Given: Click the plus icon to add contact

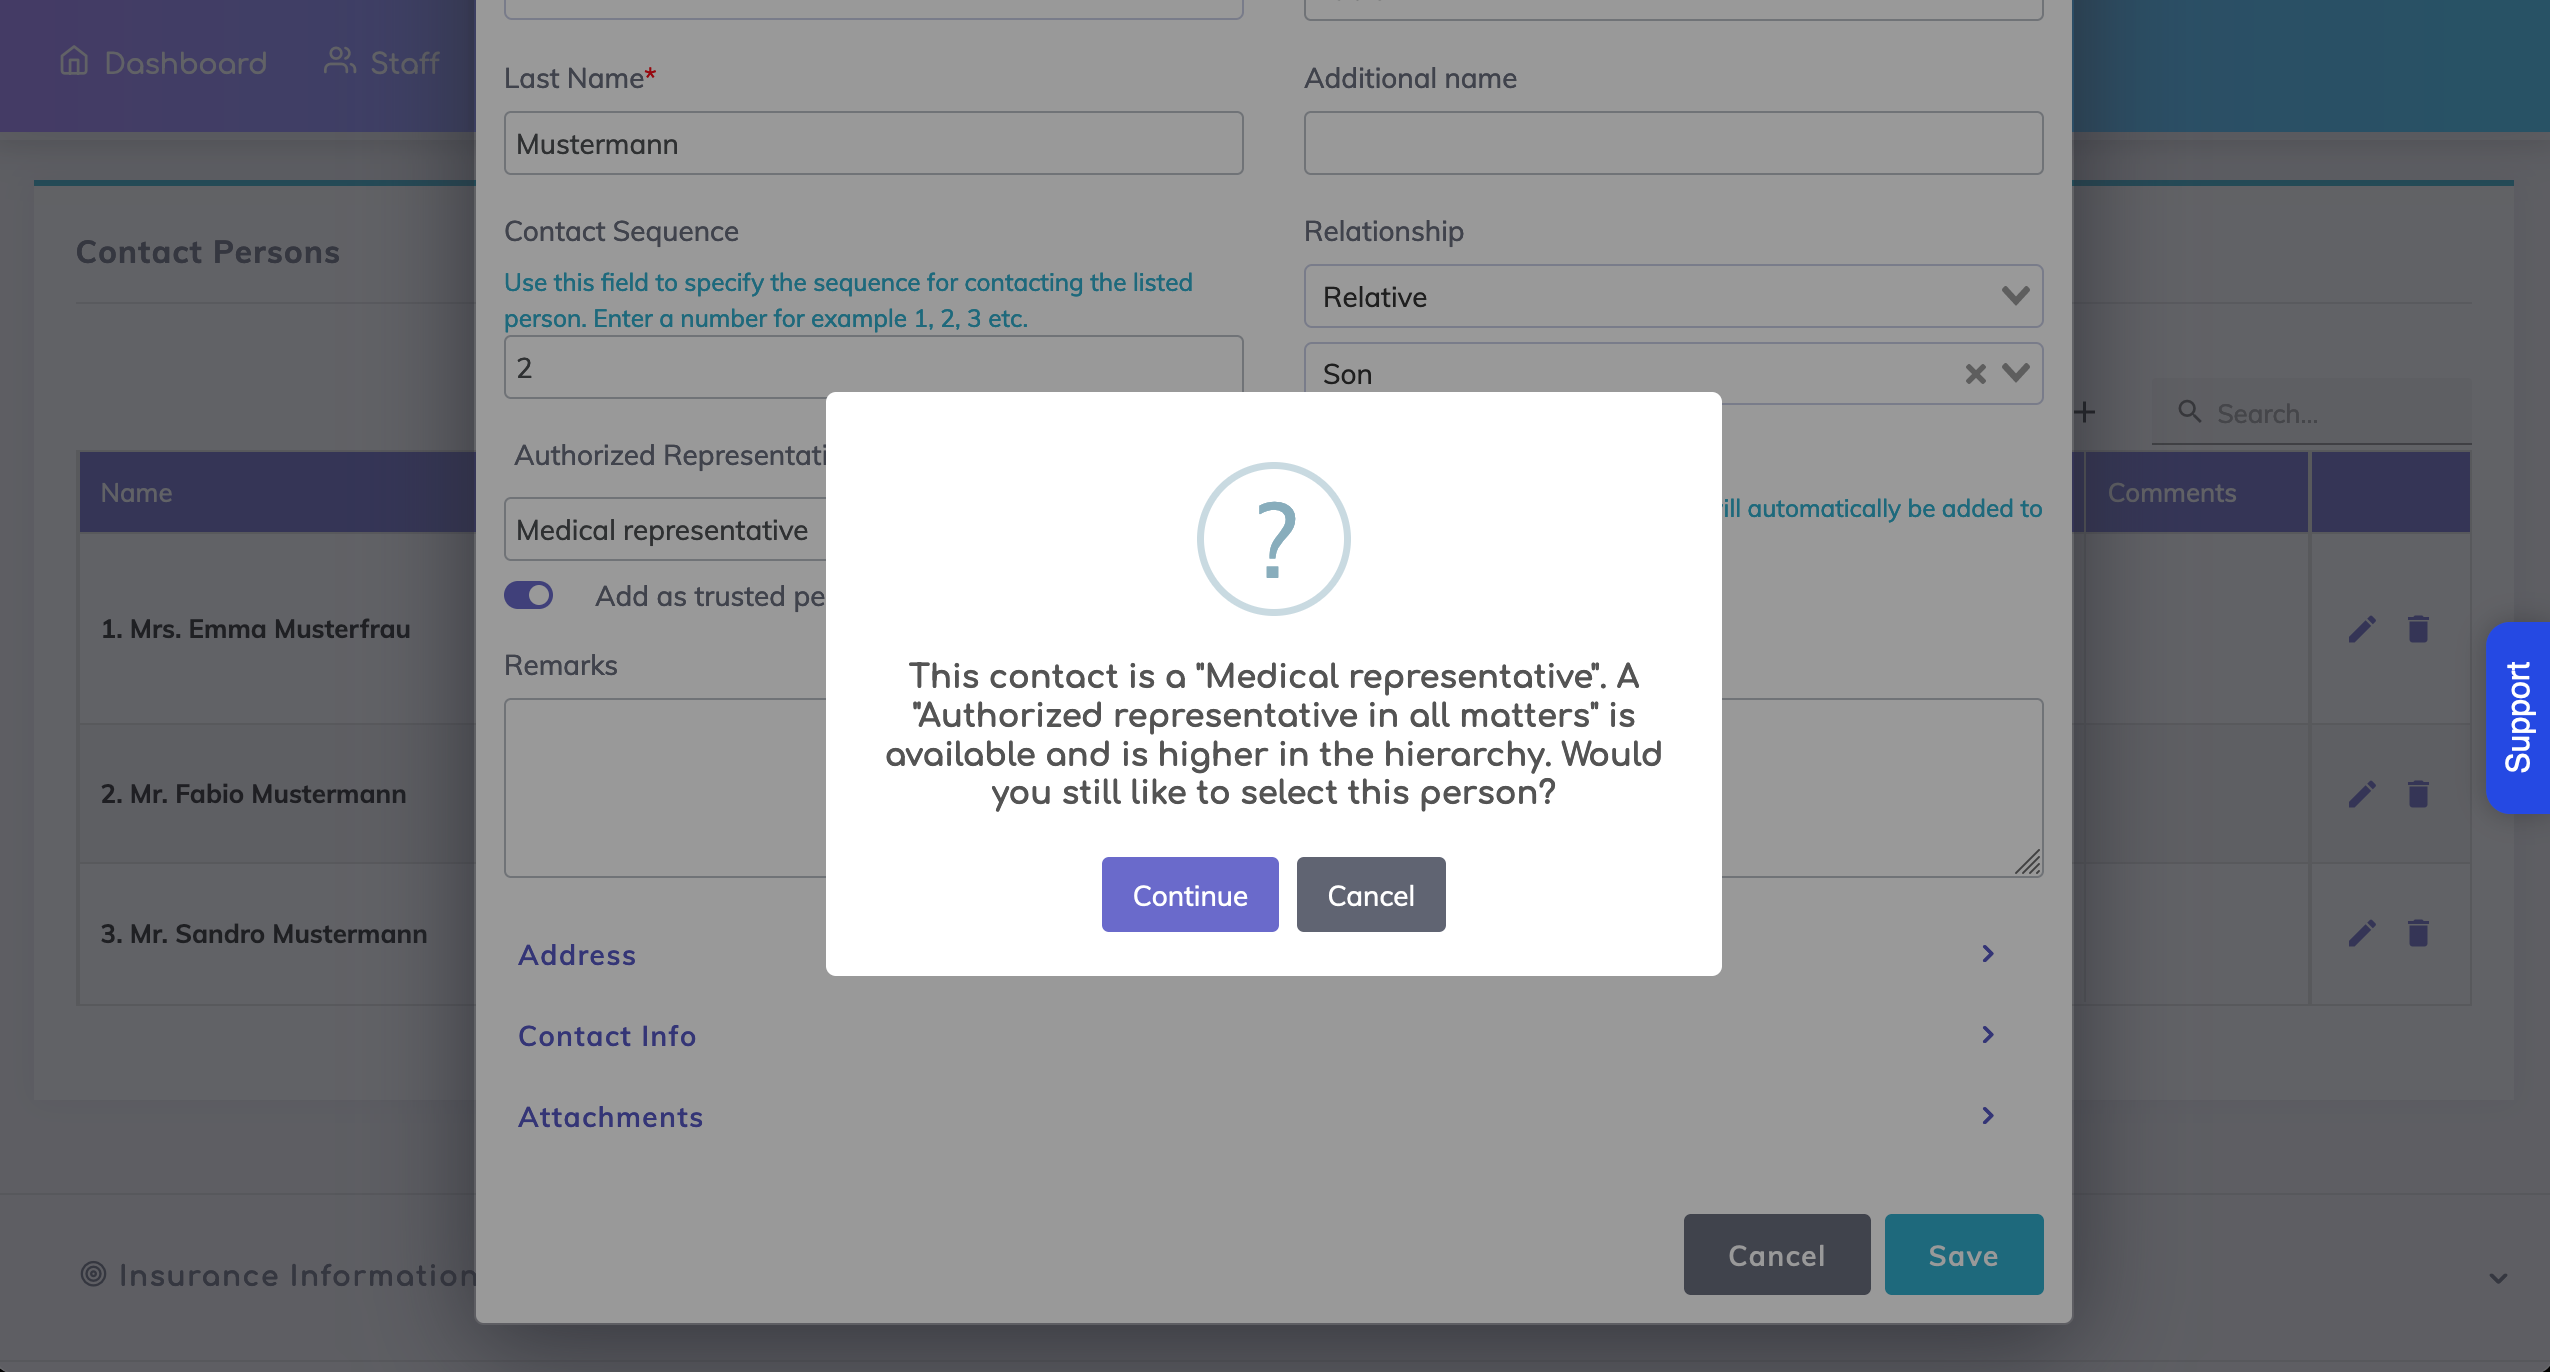Looking at the screenshot, I should tap(2085, 412).
